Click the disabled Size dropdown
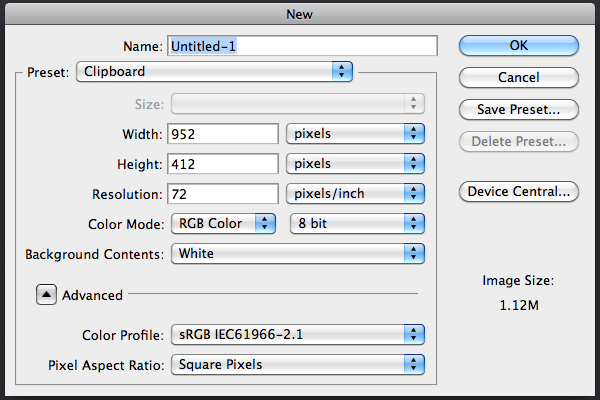This screenshot has height=400, width=600. [x=298, y=104]
